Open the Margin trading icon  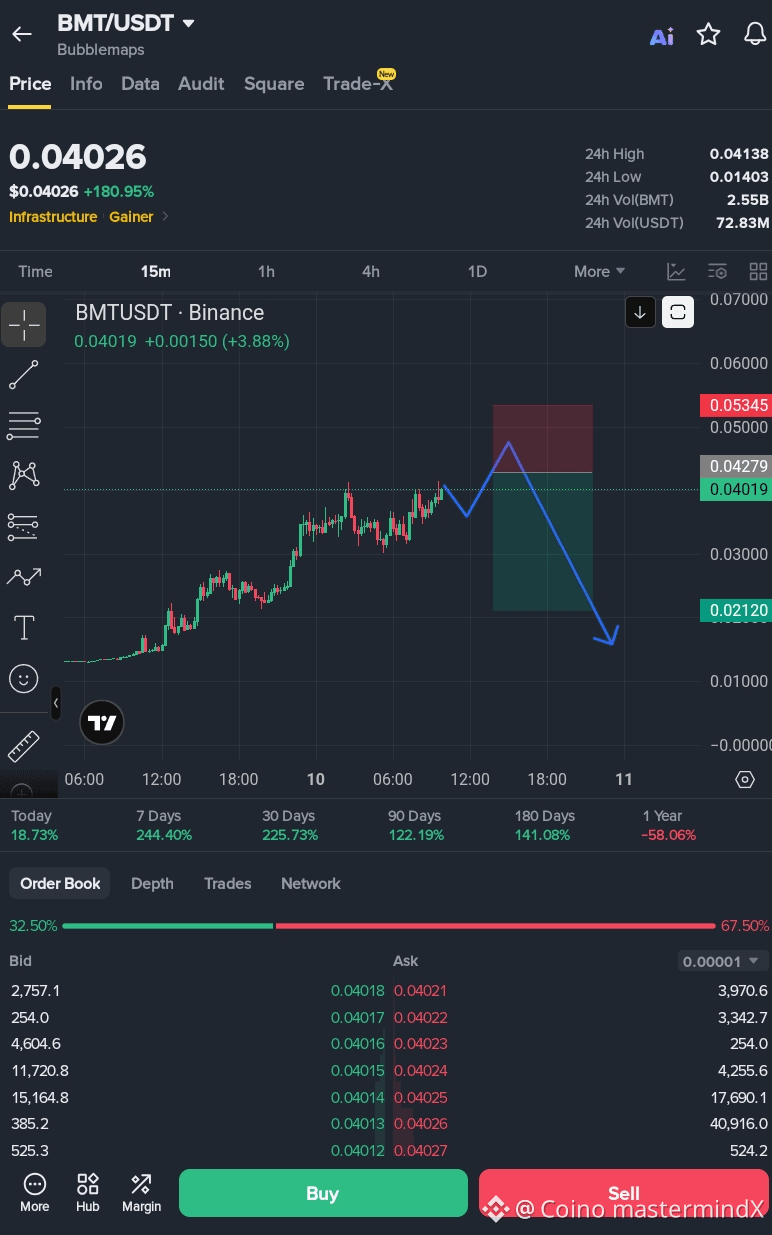(141, 1193)
